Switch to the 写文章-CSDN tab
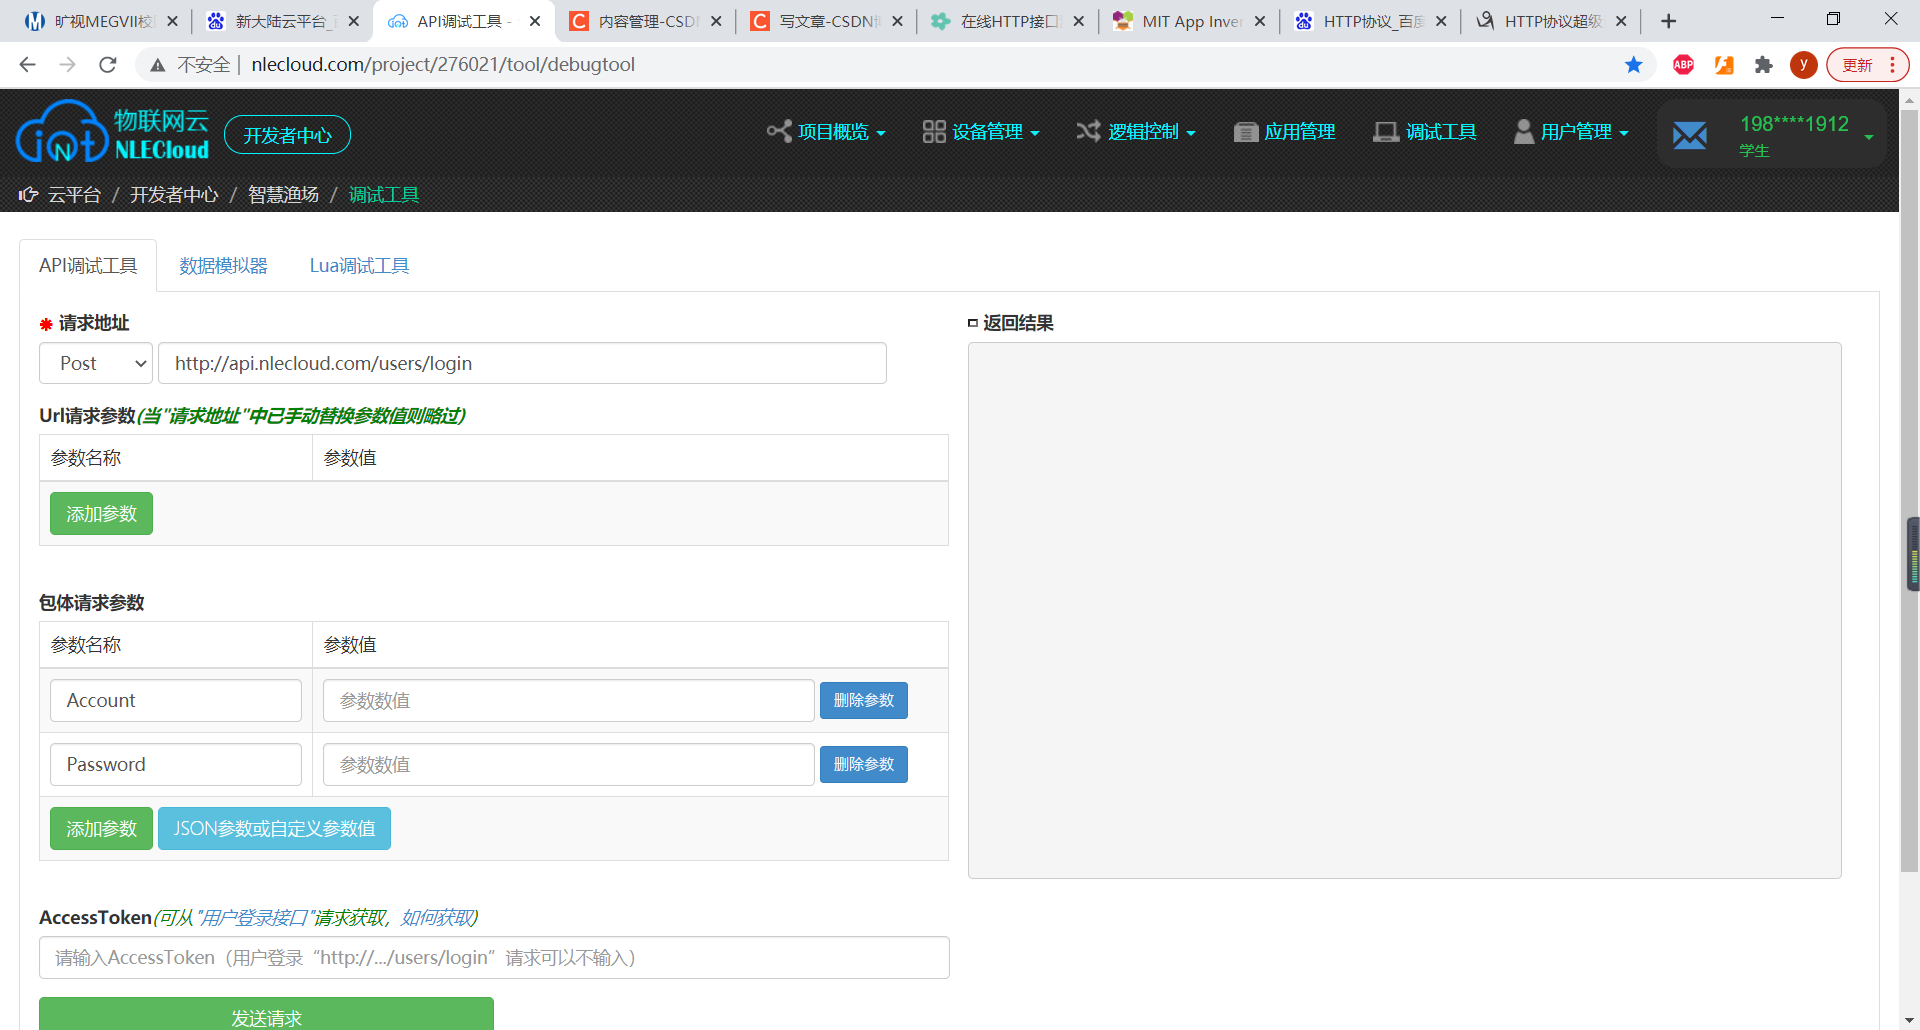The height and width of the screenshot is (1030, 1920). tap(826, 21)
